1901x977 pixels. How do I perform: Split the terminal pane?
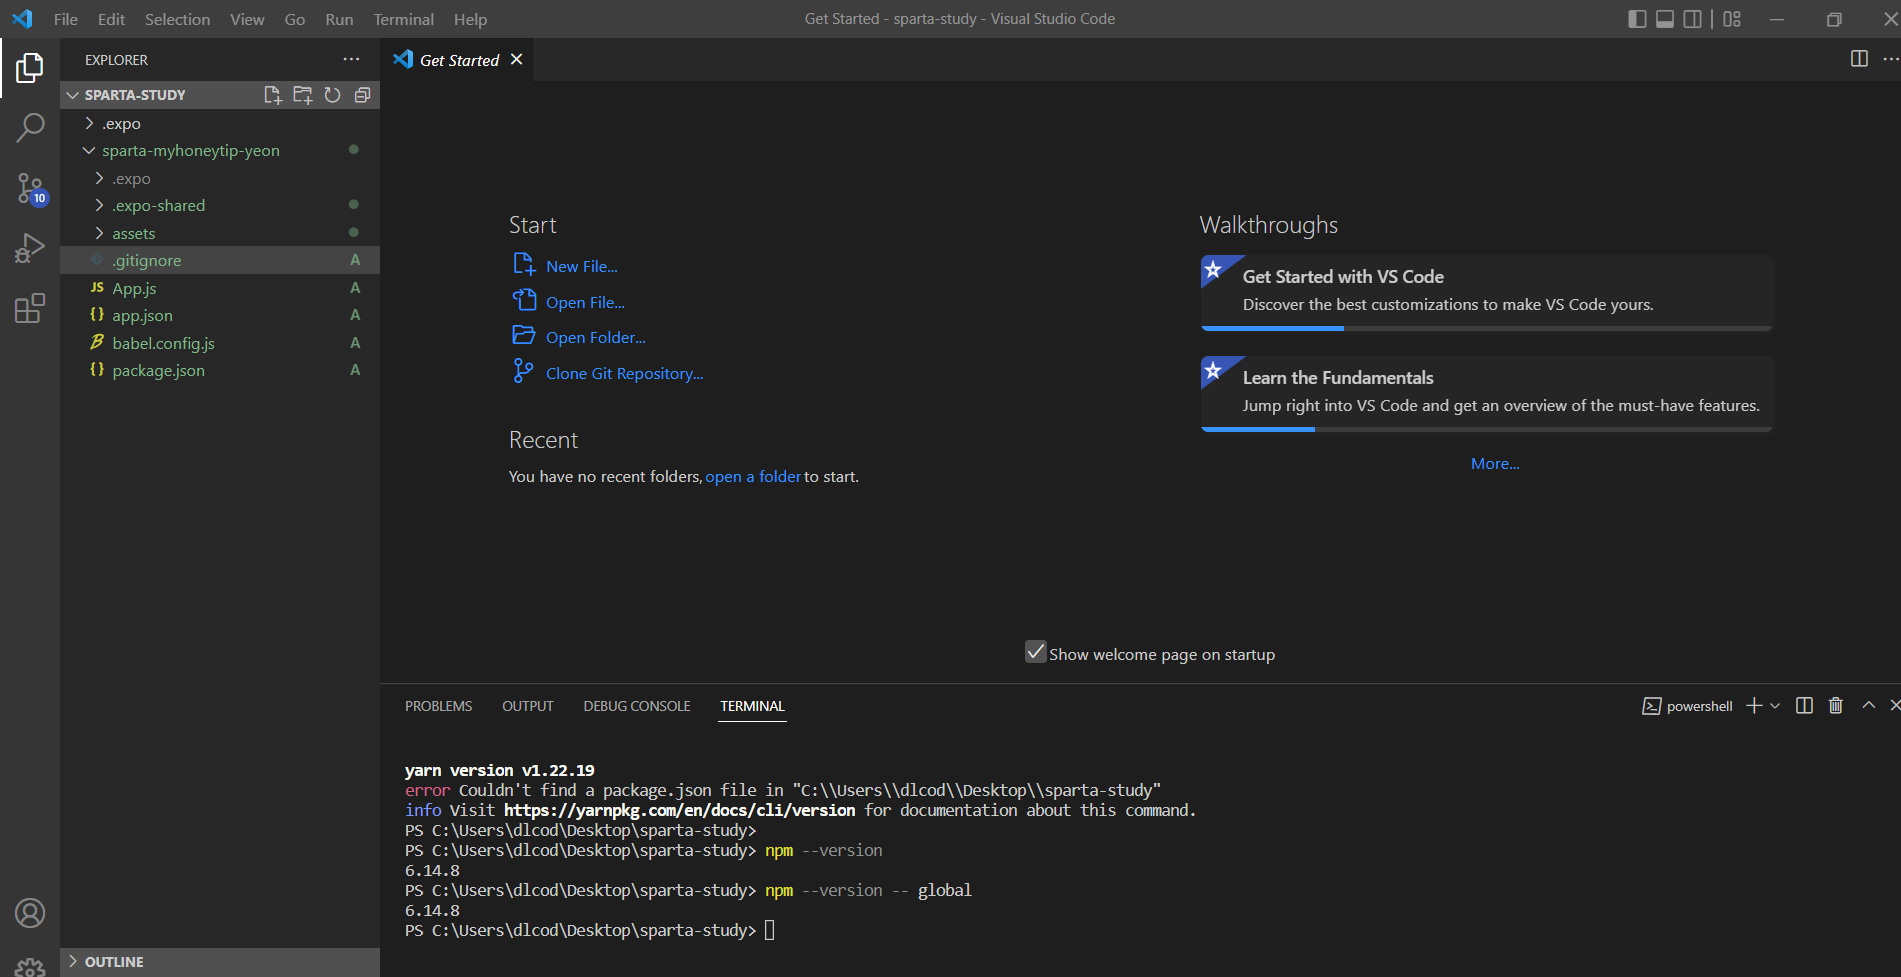pyautogui.click(x=1804, y=706)
